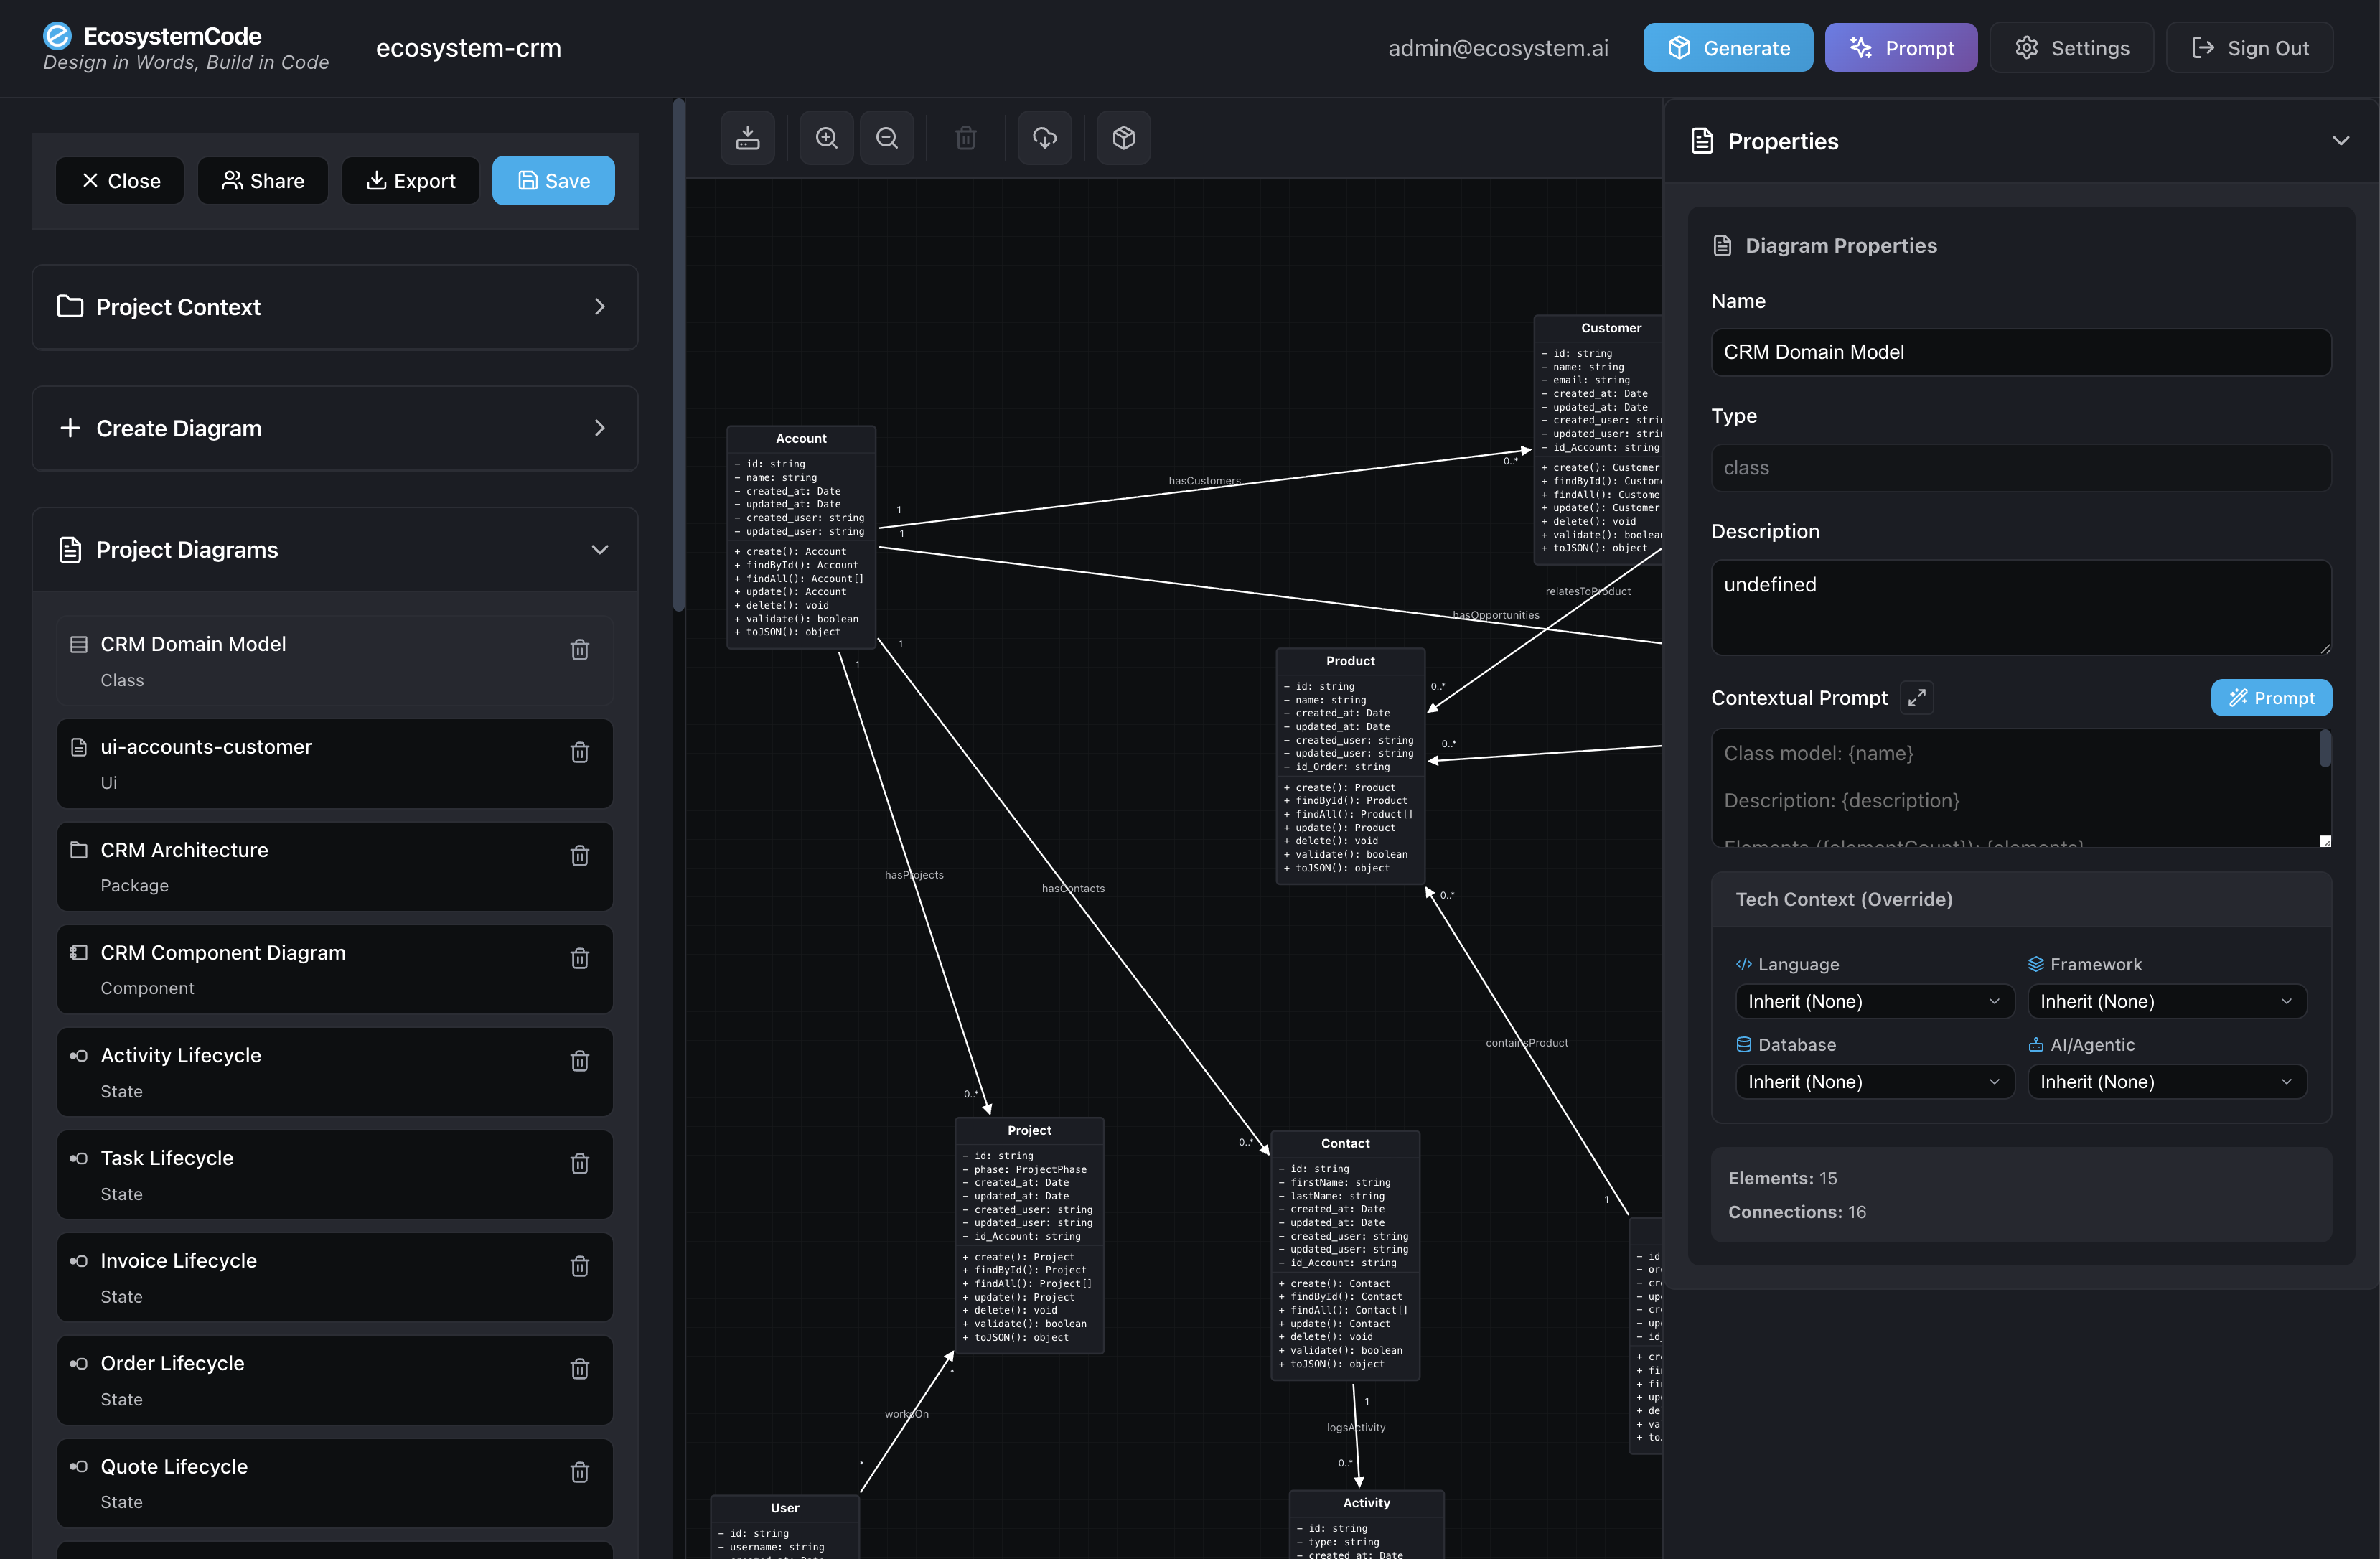Click the Prompt button in Contextual Prompt section
Image resolution: width=2380 pixels, height=1559 pixels.
point(2271,697)
